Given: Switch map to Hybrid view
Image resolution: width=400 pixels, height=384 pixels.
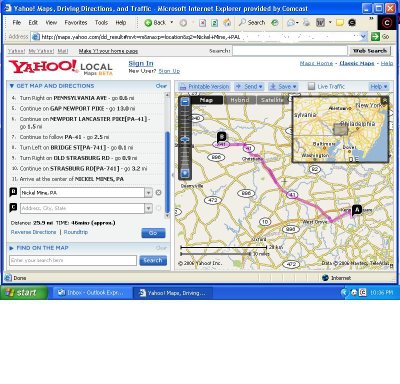Looking at the screenshot, I should (240, 100).
